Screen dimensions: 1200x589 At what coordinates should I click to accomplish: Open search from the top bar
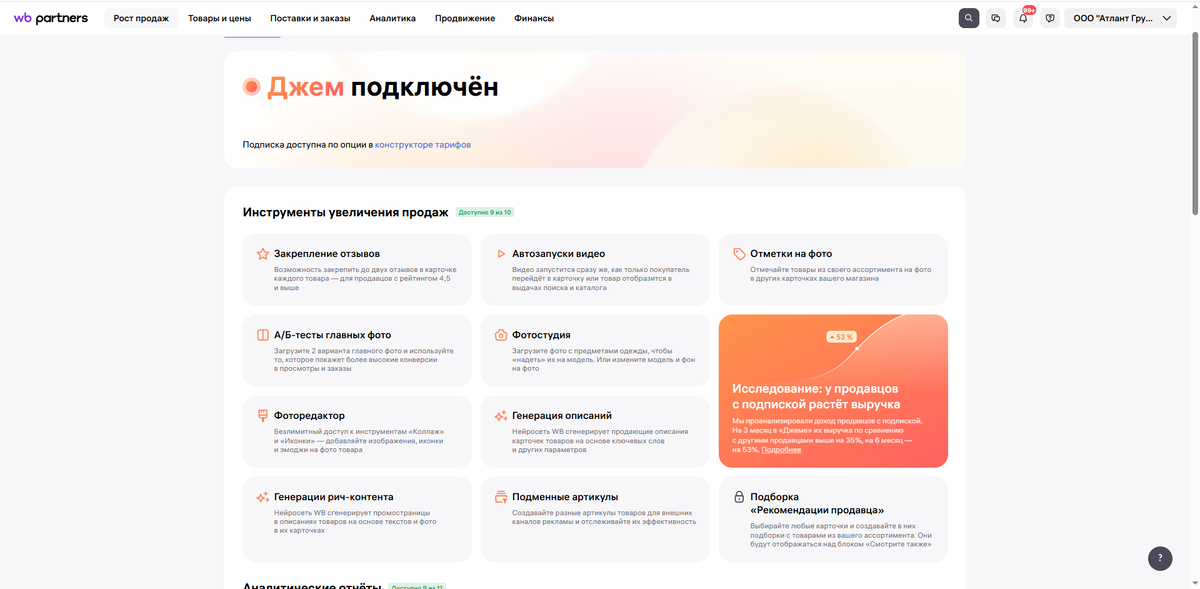point(968,17)
